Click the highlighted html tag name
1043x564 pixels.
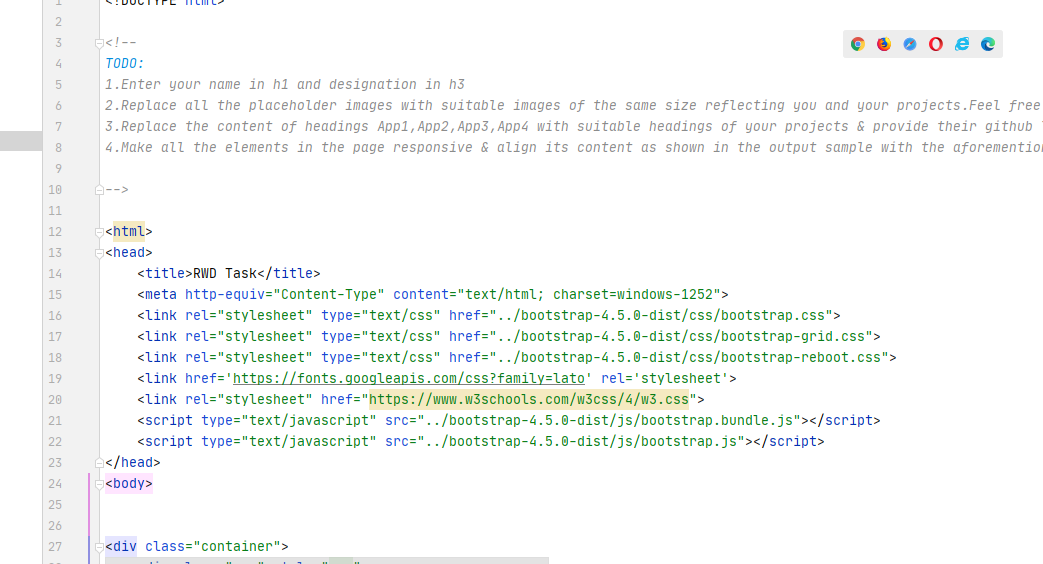(x=128, y=231)
